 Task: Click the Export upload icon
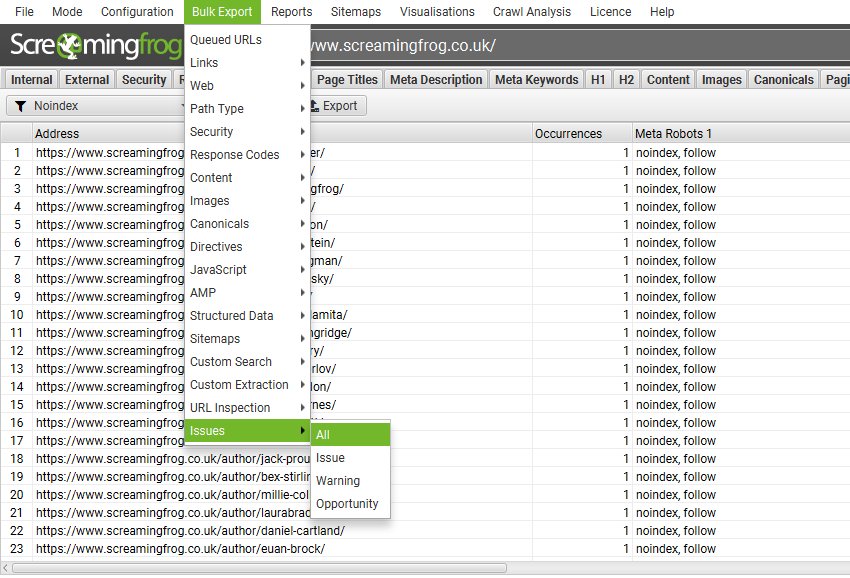click(x=314, y=106)
